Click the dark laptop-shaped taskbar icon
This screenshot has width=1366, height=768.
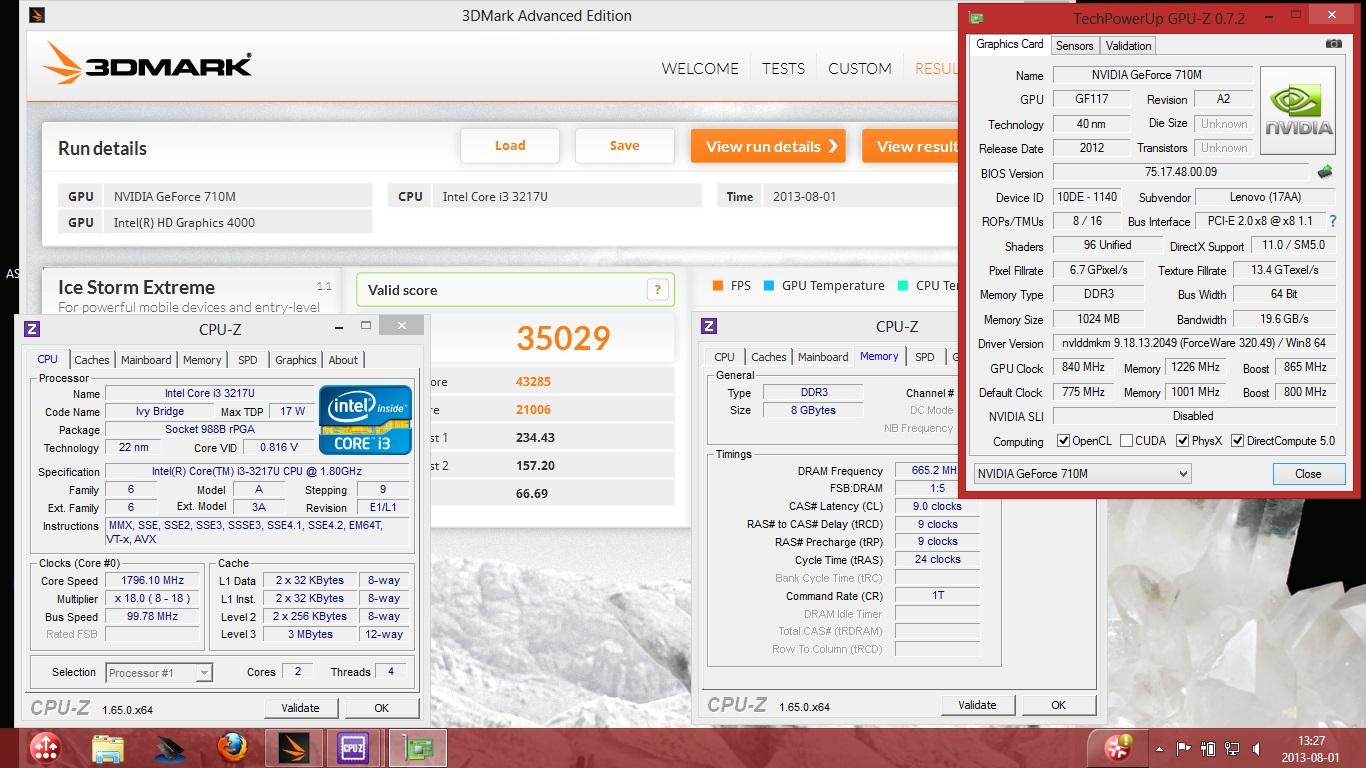click(170, 748)
